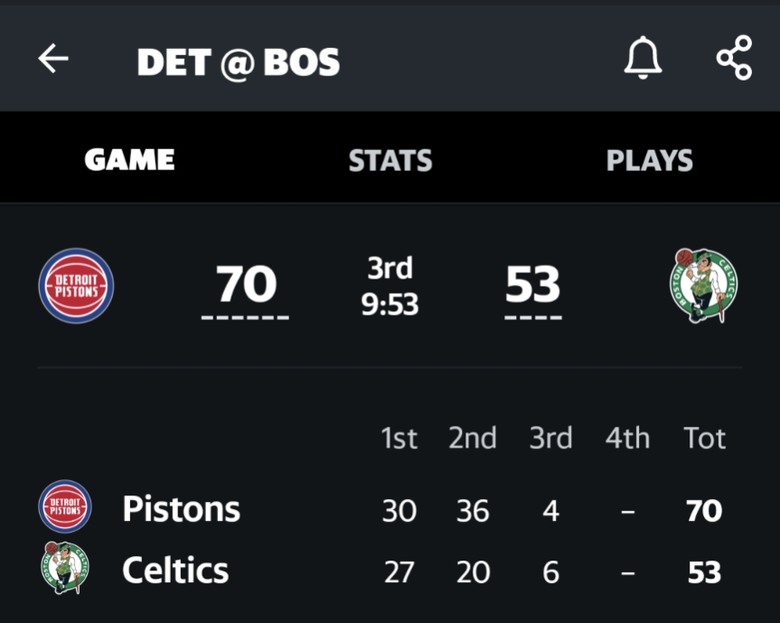
Task: Select Pistons 2nd quarter score 36
Action: click(473, 511)
